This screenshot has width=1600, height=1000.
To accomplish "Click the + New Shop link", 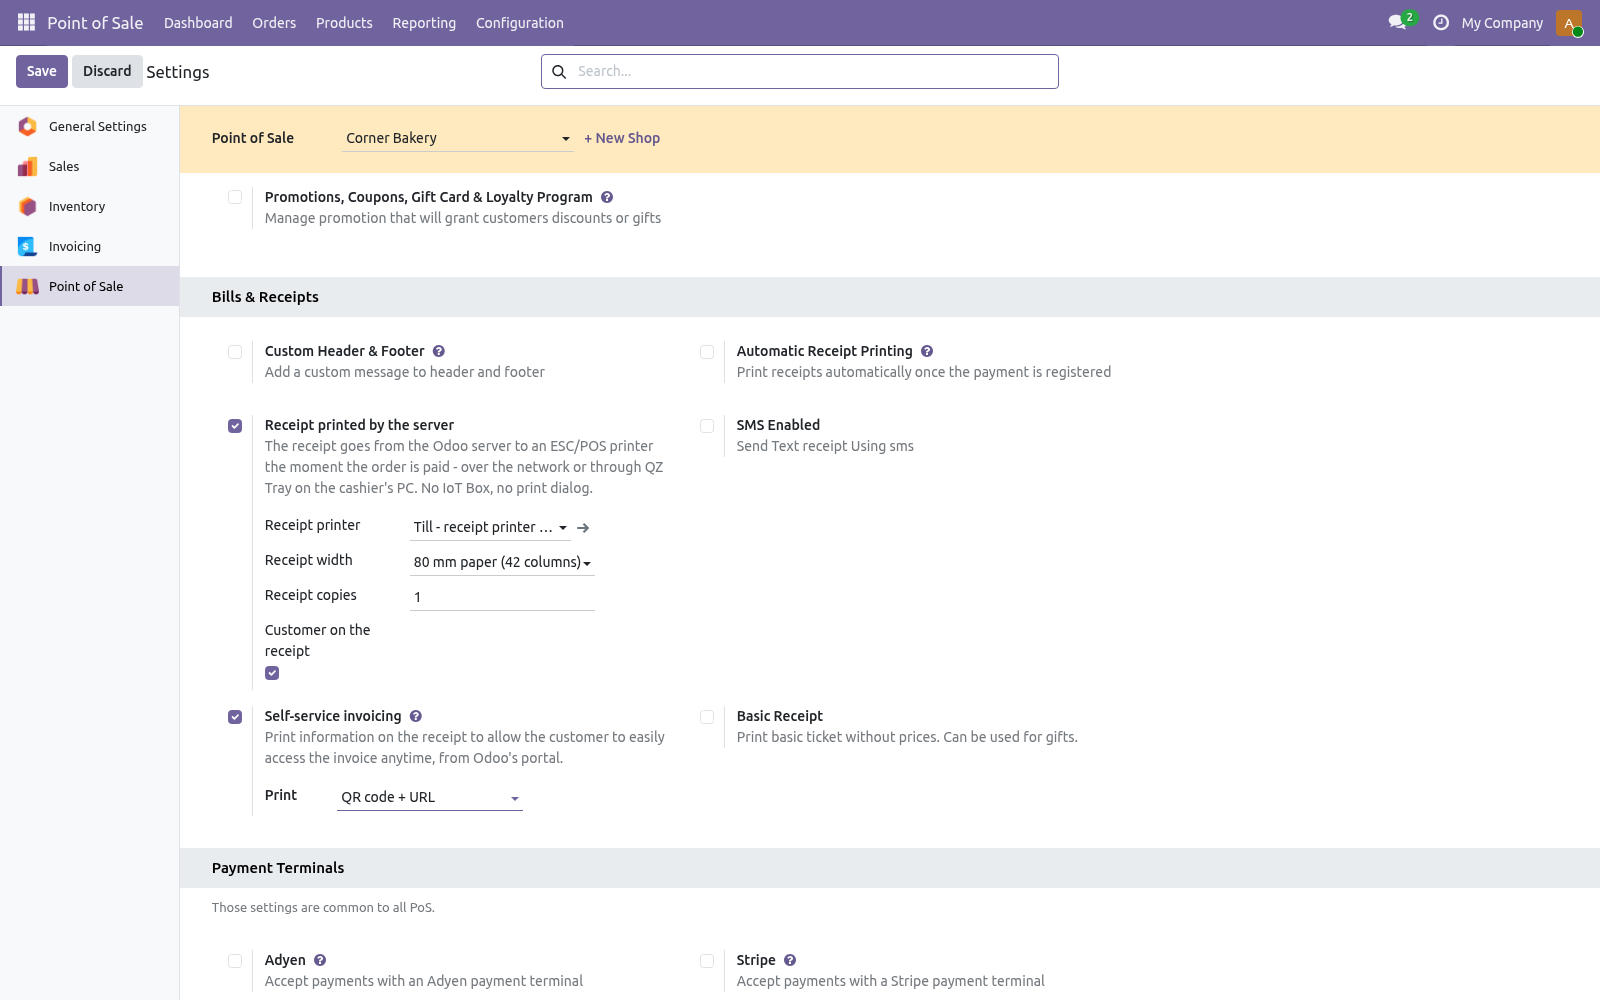I will 622,138.
